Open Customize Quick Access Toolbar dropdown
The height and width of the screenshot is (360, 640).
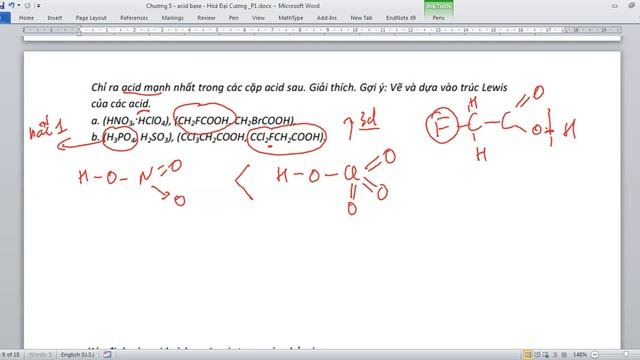tap(38, 6)
